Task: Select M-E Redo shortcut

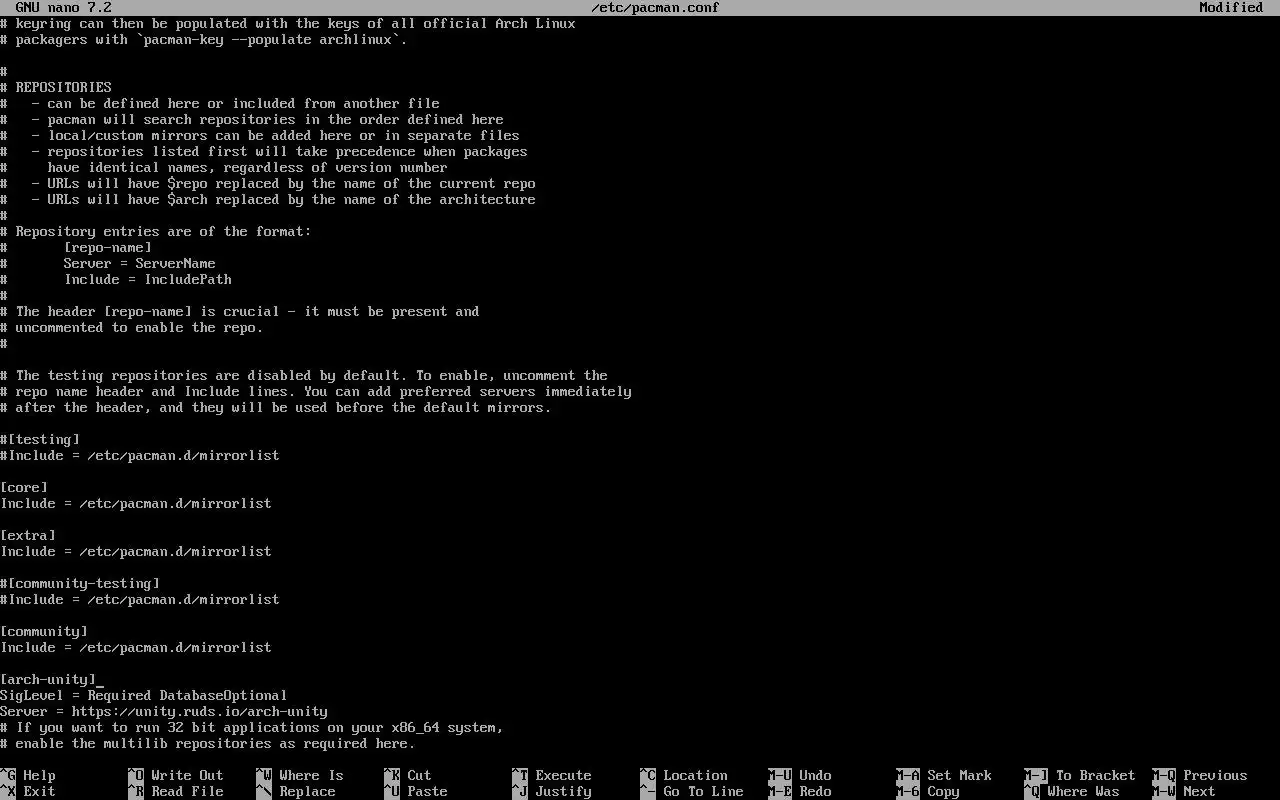Action: coord(800,791)
